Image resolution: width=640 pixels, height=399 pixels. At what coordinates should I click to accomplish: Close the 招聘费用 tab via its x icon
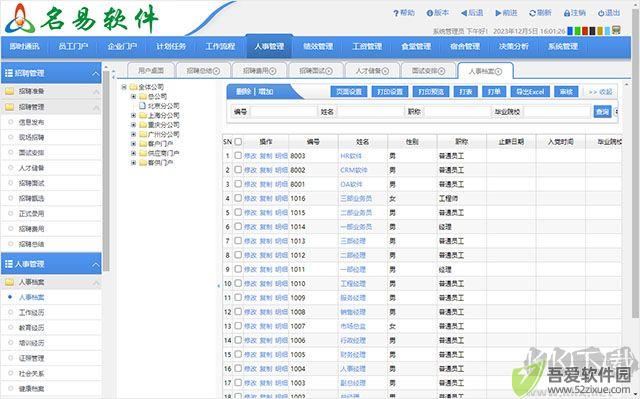pyautogui.click(x=273, y=71)
